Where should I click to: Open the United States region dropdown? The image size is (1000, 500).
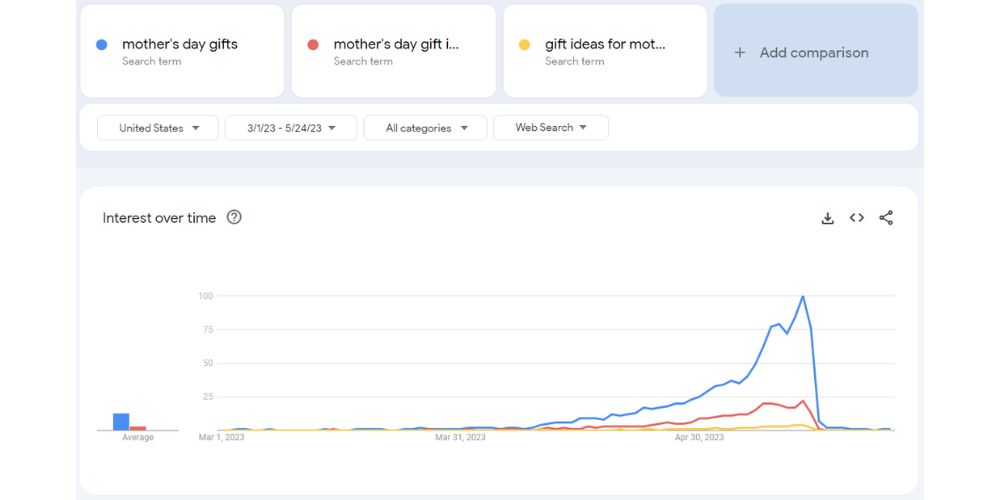(x=158, y=128)
